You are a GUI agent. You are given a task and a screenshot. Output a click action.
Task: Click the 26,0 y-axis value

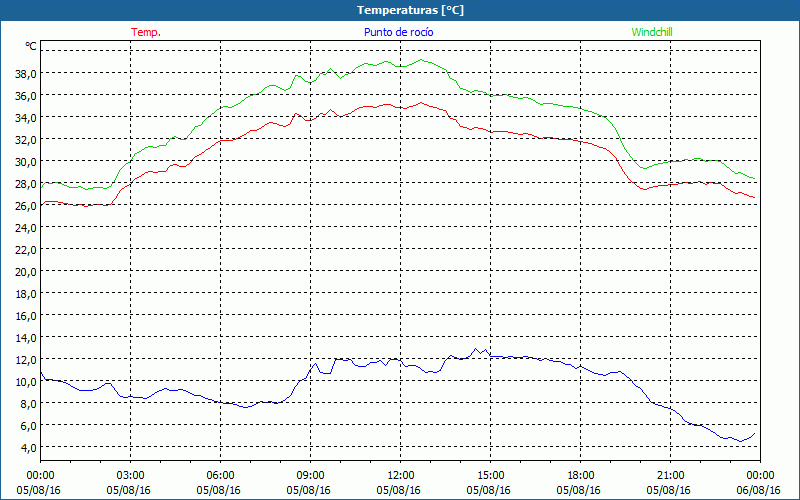pos(26,205)
